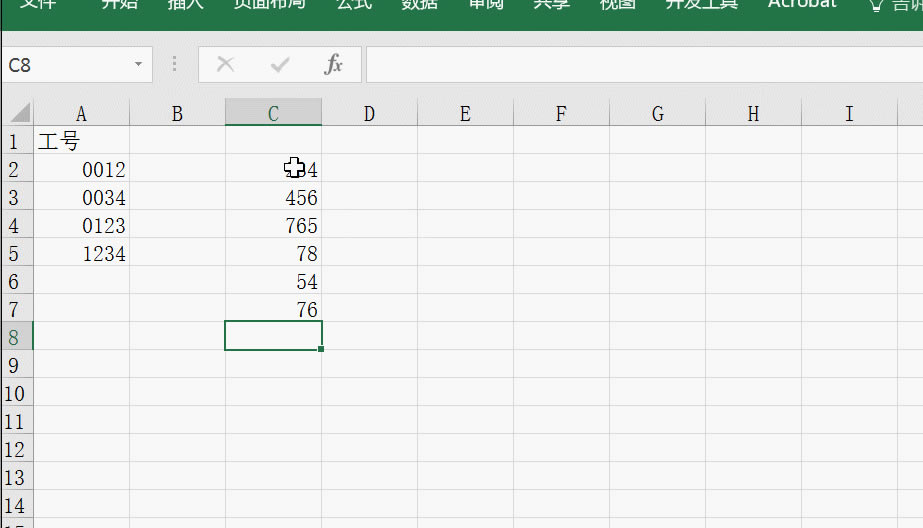Click the selected empty cell C8
The height and width of the screenshot is (528, 923).
click(273, 336)
